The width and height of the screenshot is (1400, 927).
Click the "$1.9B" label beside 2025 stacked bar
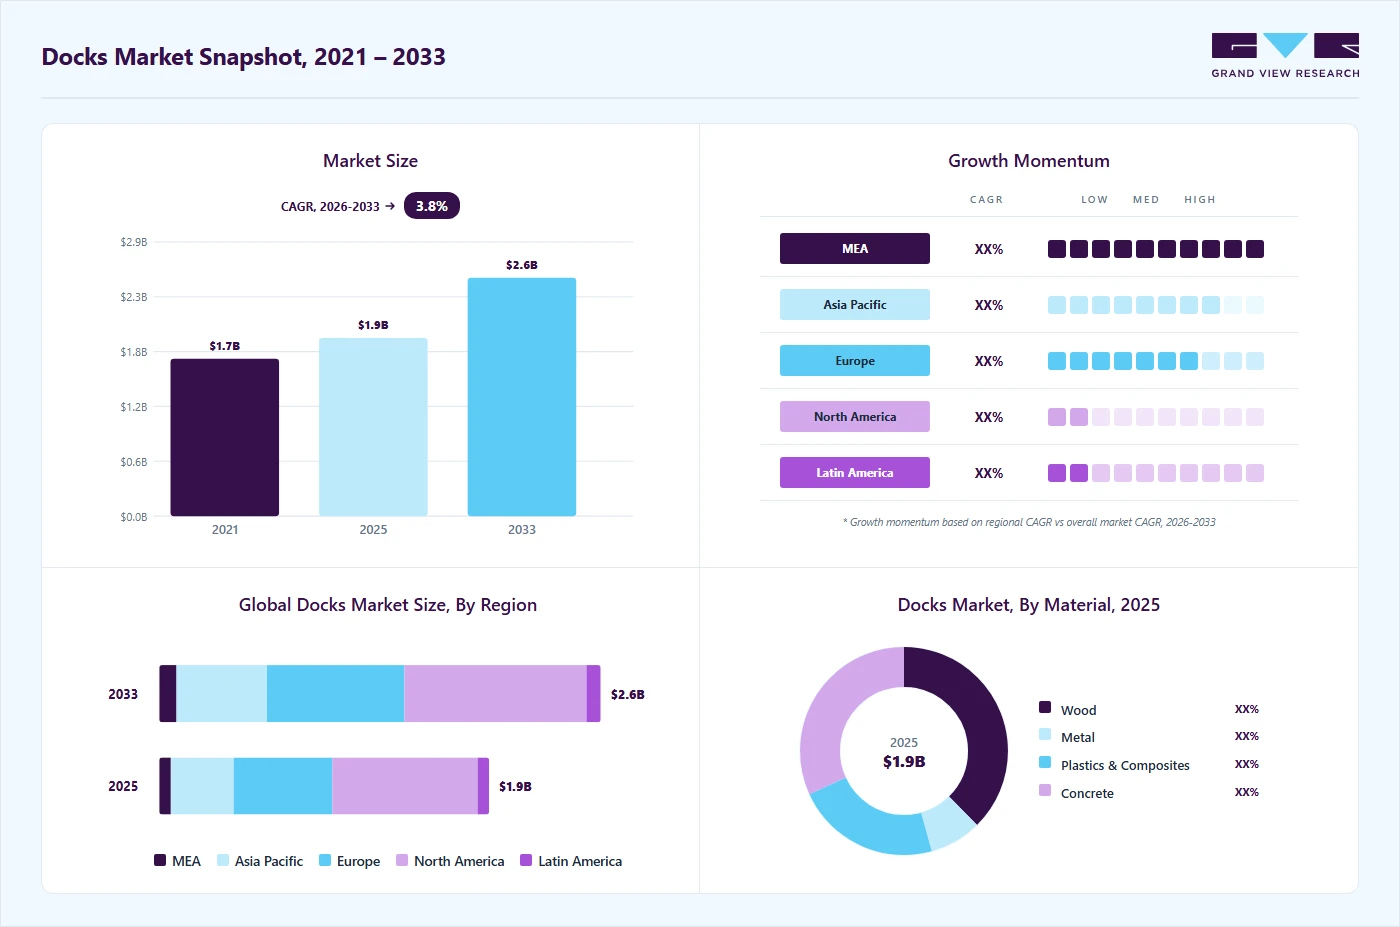(x=515, y=786)
